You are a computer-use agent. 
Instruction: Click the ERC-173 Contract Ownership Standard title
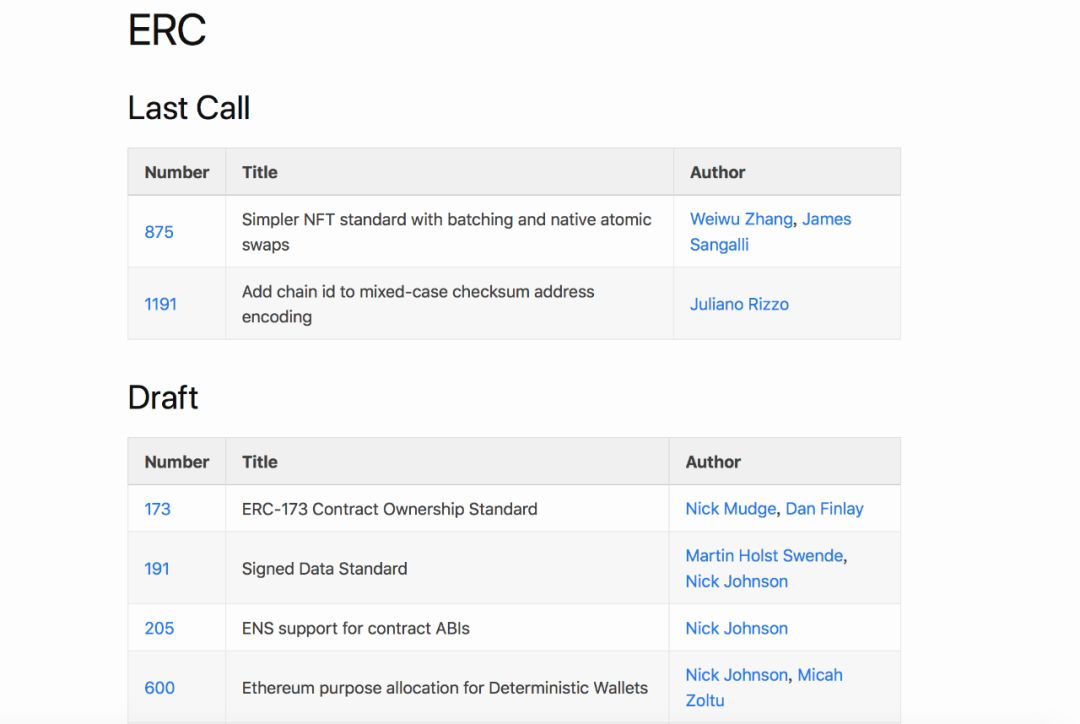click(x=389, y=509)
